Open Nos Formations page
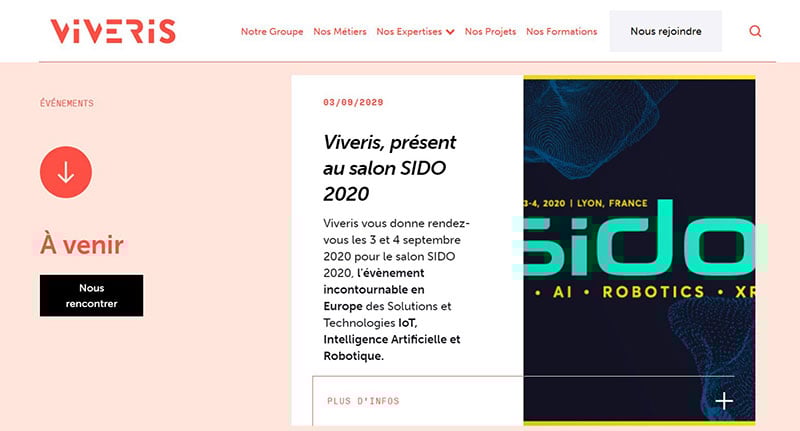 561,31
